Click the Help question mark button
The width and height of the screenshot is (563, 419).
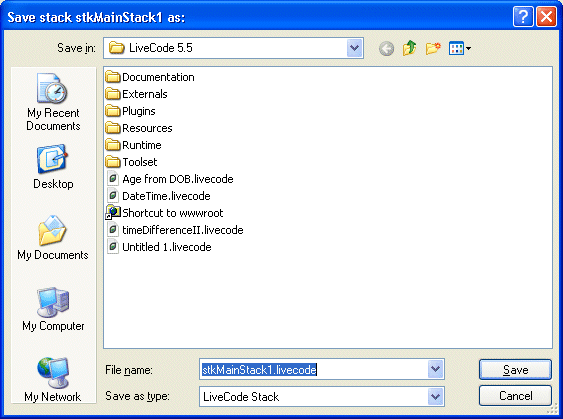click(x=523, y=17)
